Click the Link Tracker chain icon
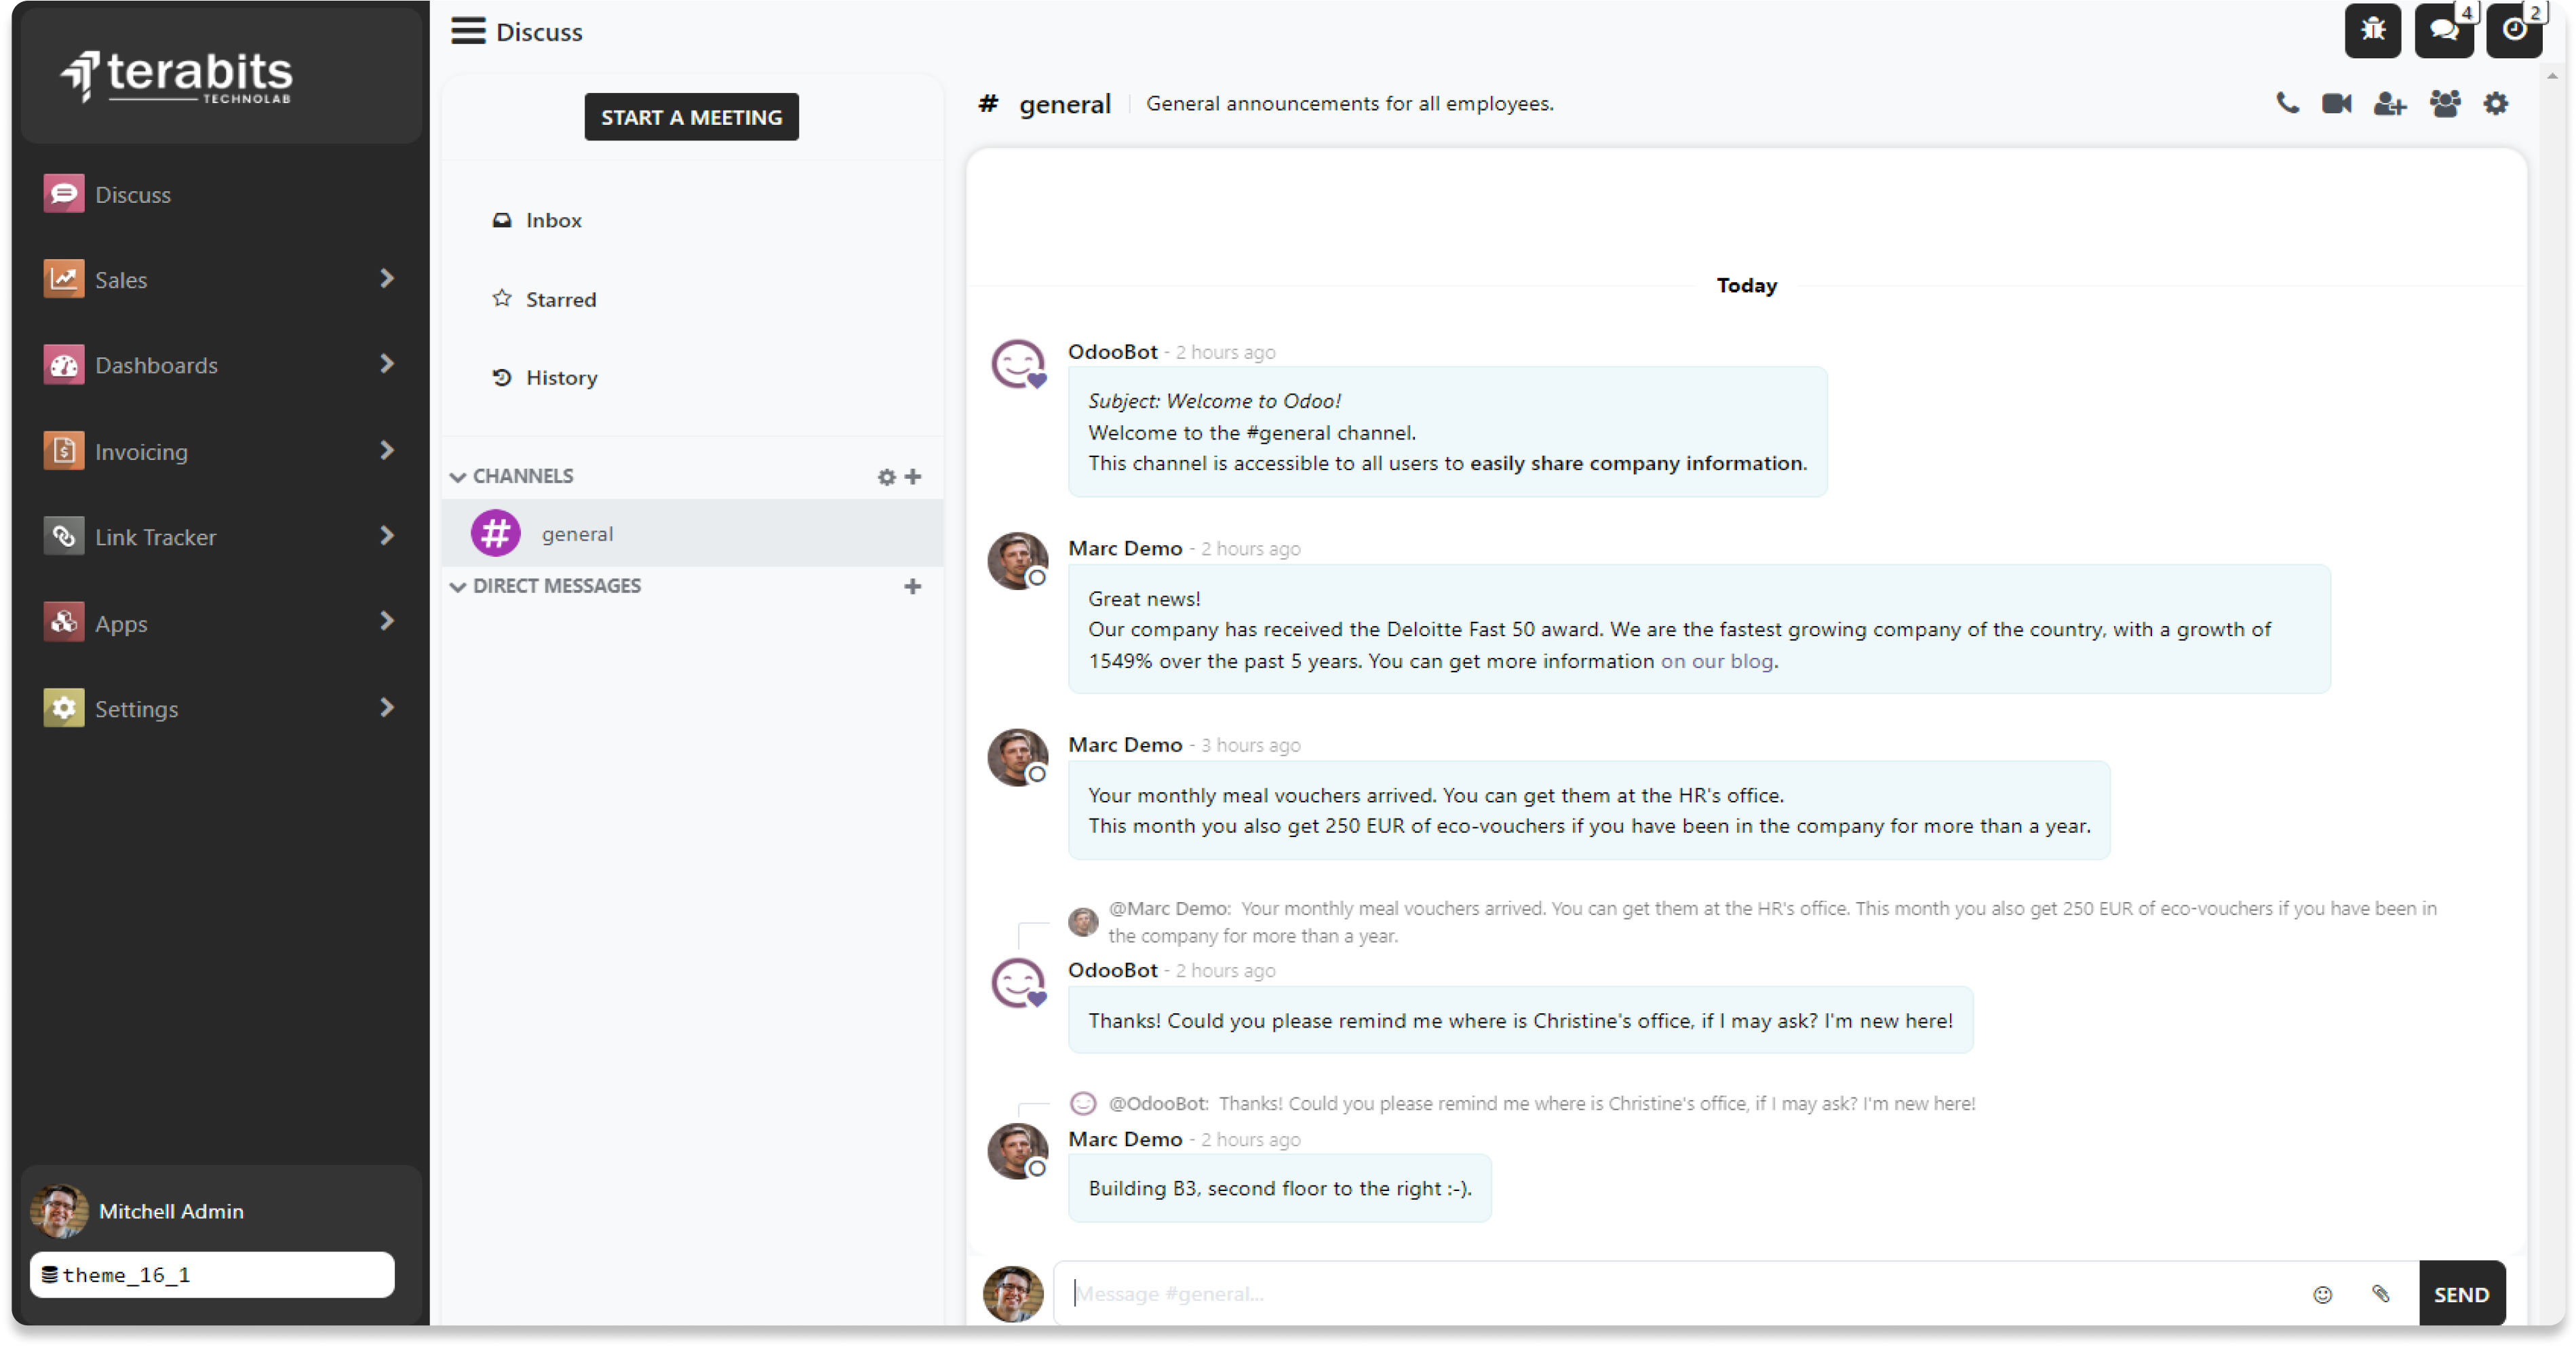The height and width of the screenshot is (1347, 2576). pyautogui.click(x=64, y=537)
